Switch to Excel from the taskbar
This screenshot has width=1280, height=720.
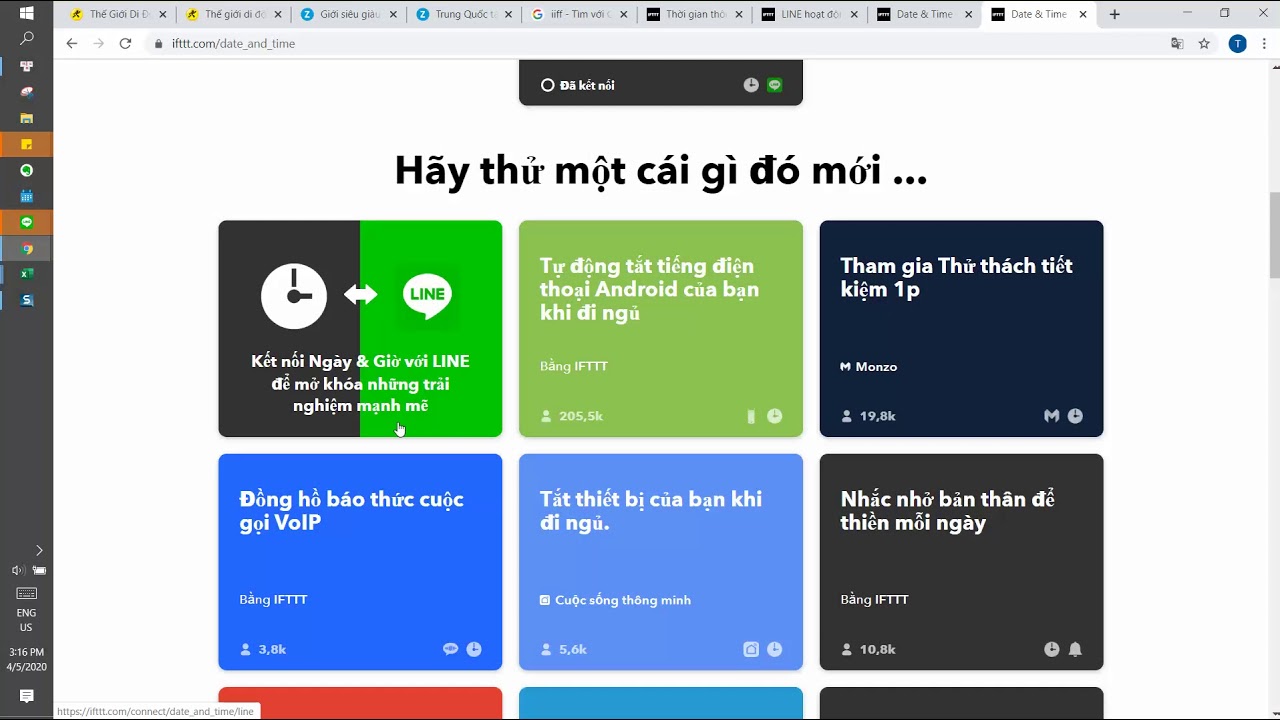27,274
